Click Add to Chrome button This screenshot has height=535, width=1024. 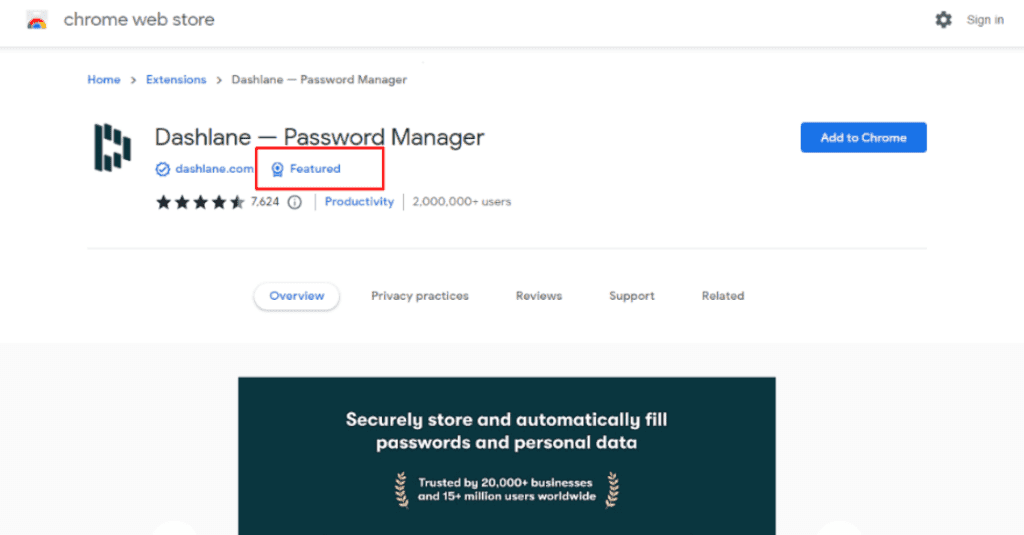(863, 137)
